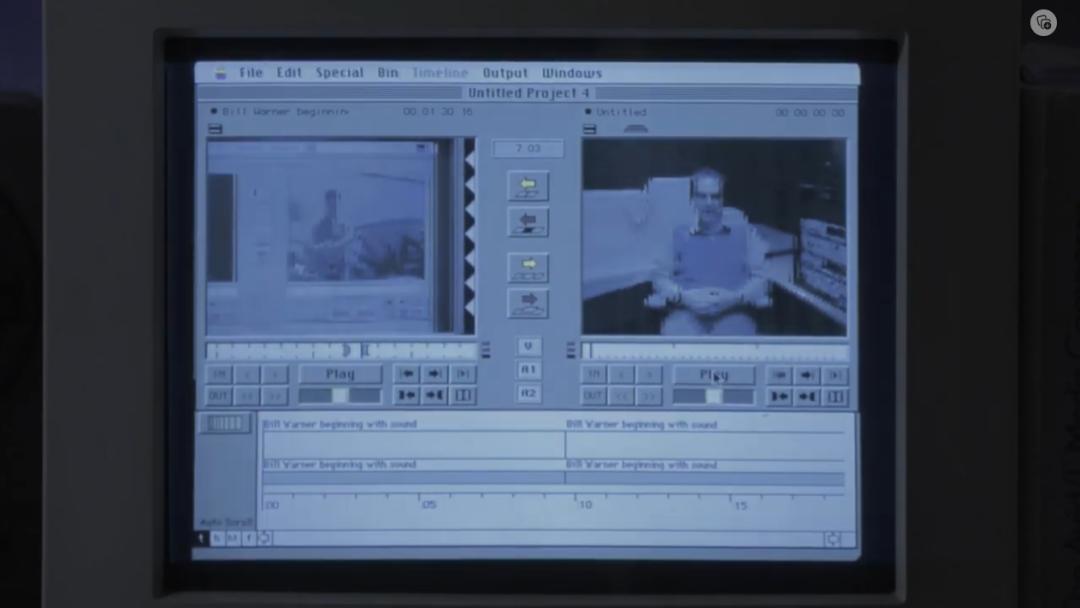1080x608 pixels.
Task: Toggle the V video track selector
Action: click(528, 346)
